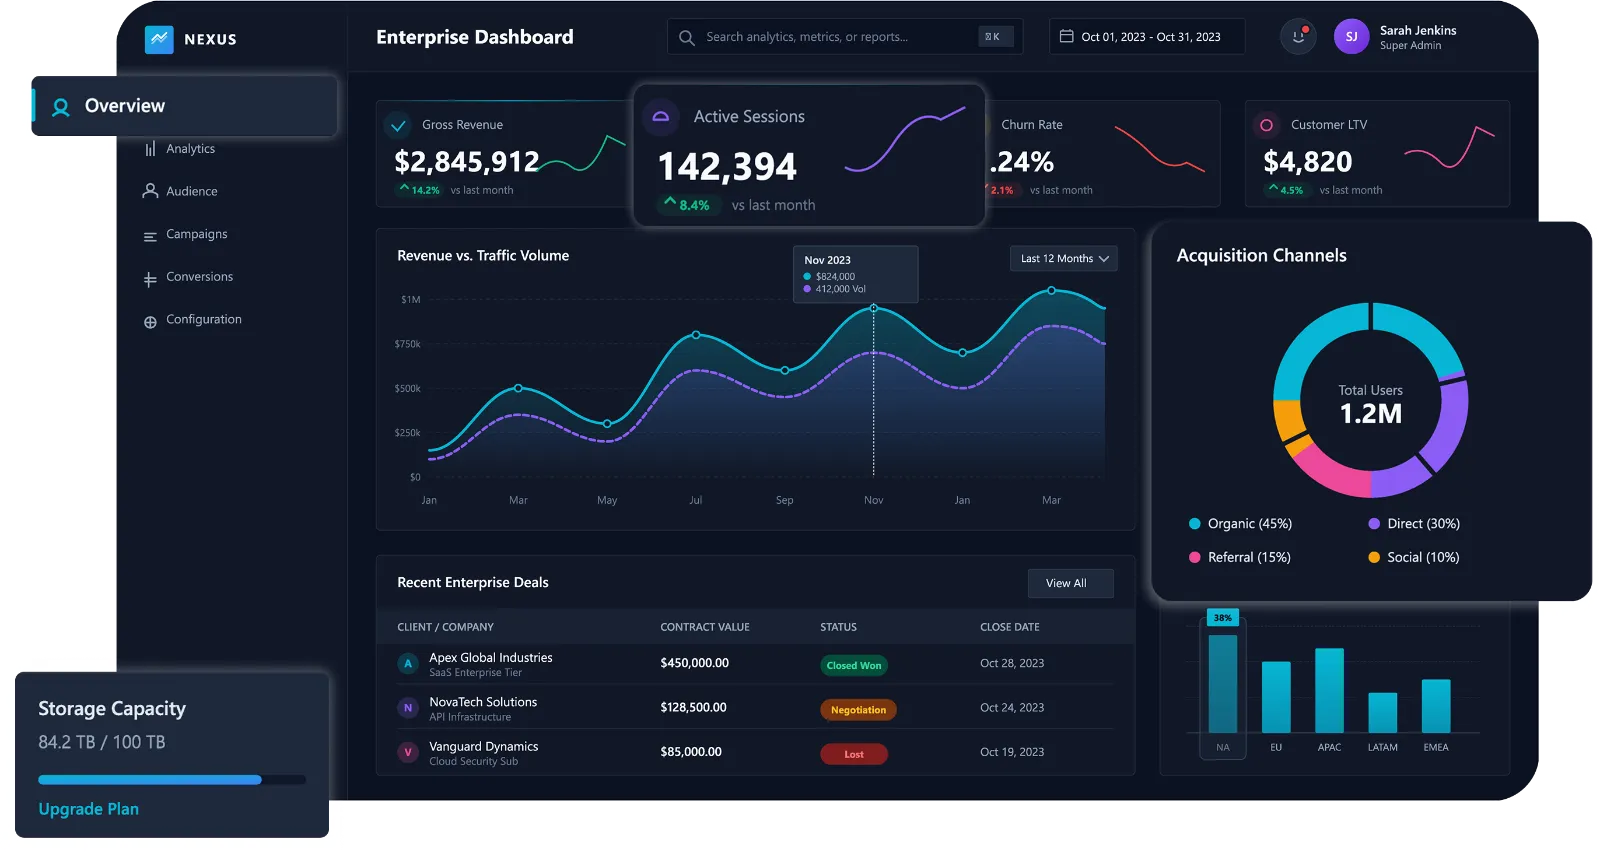Click View All deals button
The width and height of the screenshot is (1600, 853).
coord(1070,583)
